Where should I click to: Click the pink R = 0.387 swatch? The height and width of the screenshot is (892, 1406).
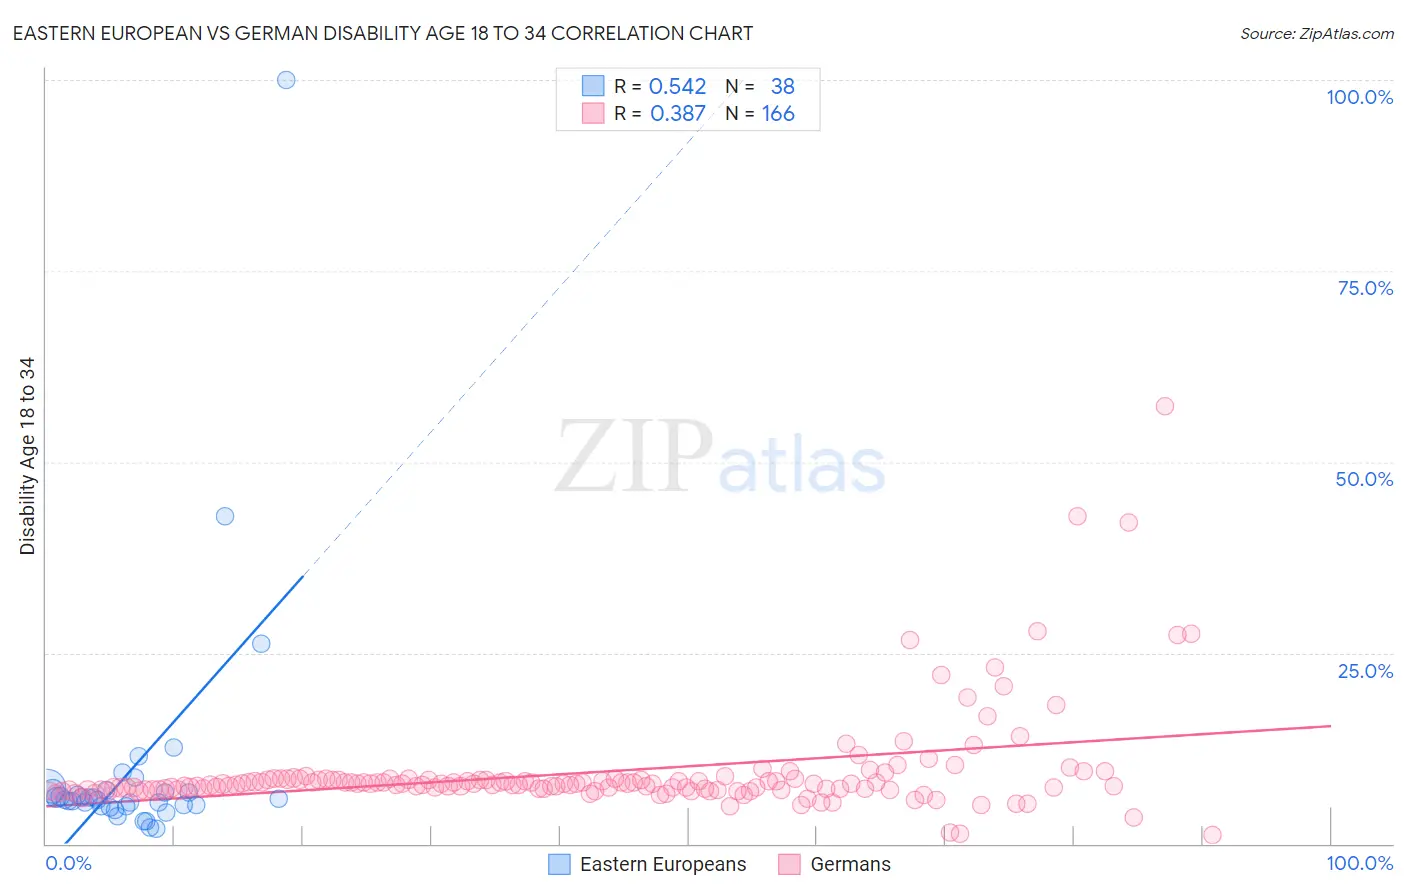pos(593,113)
